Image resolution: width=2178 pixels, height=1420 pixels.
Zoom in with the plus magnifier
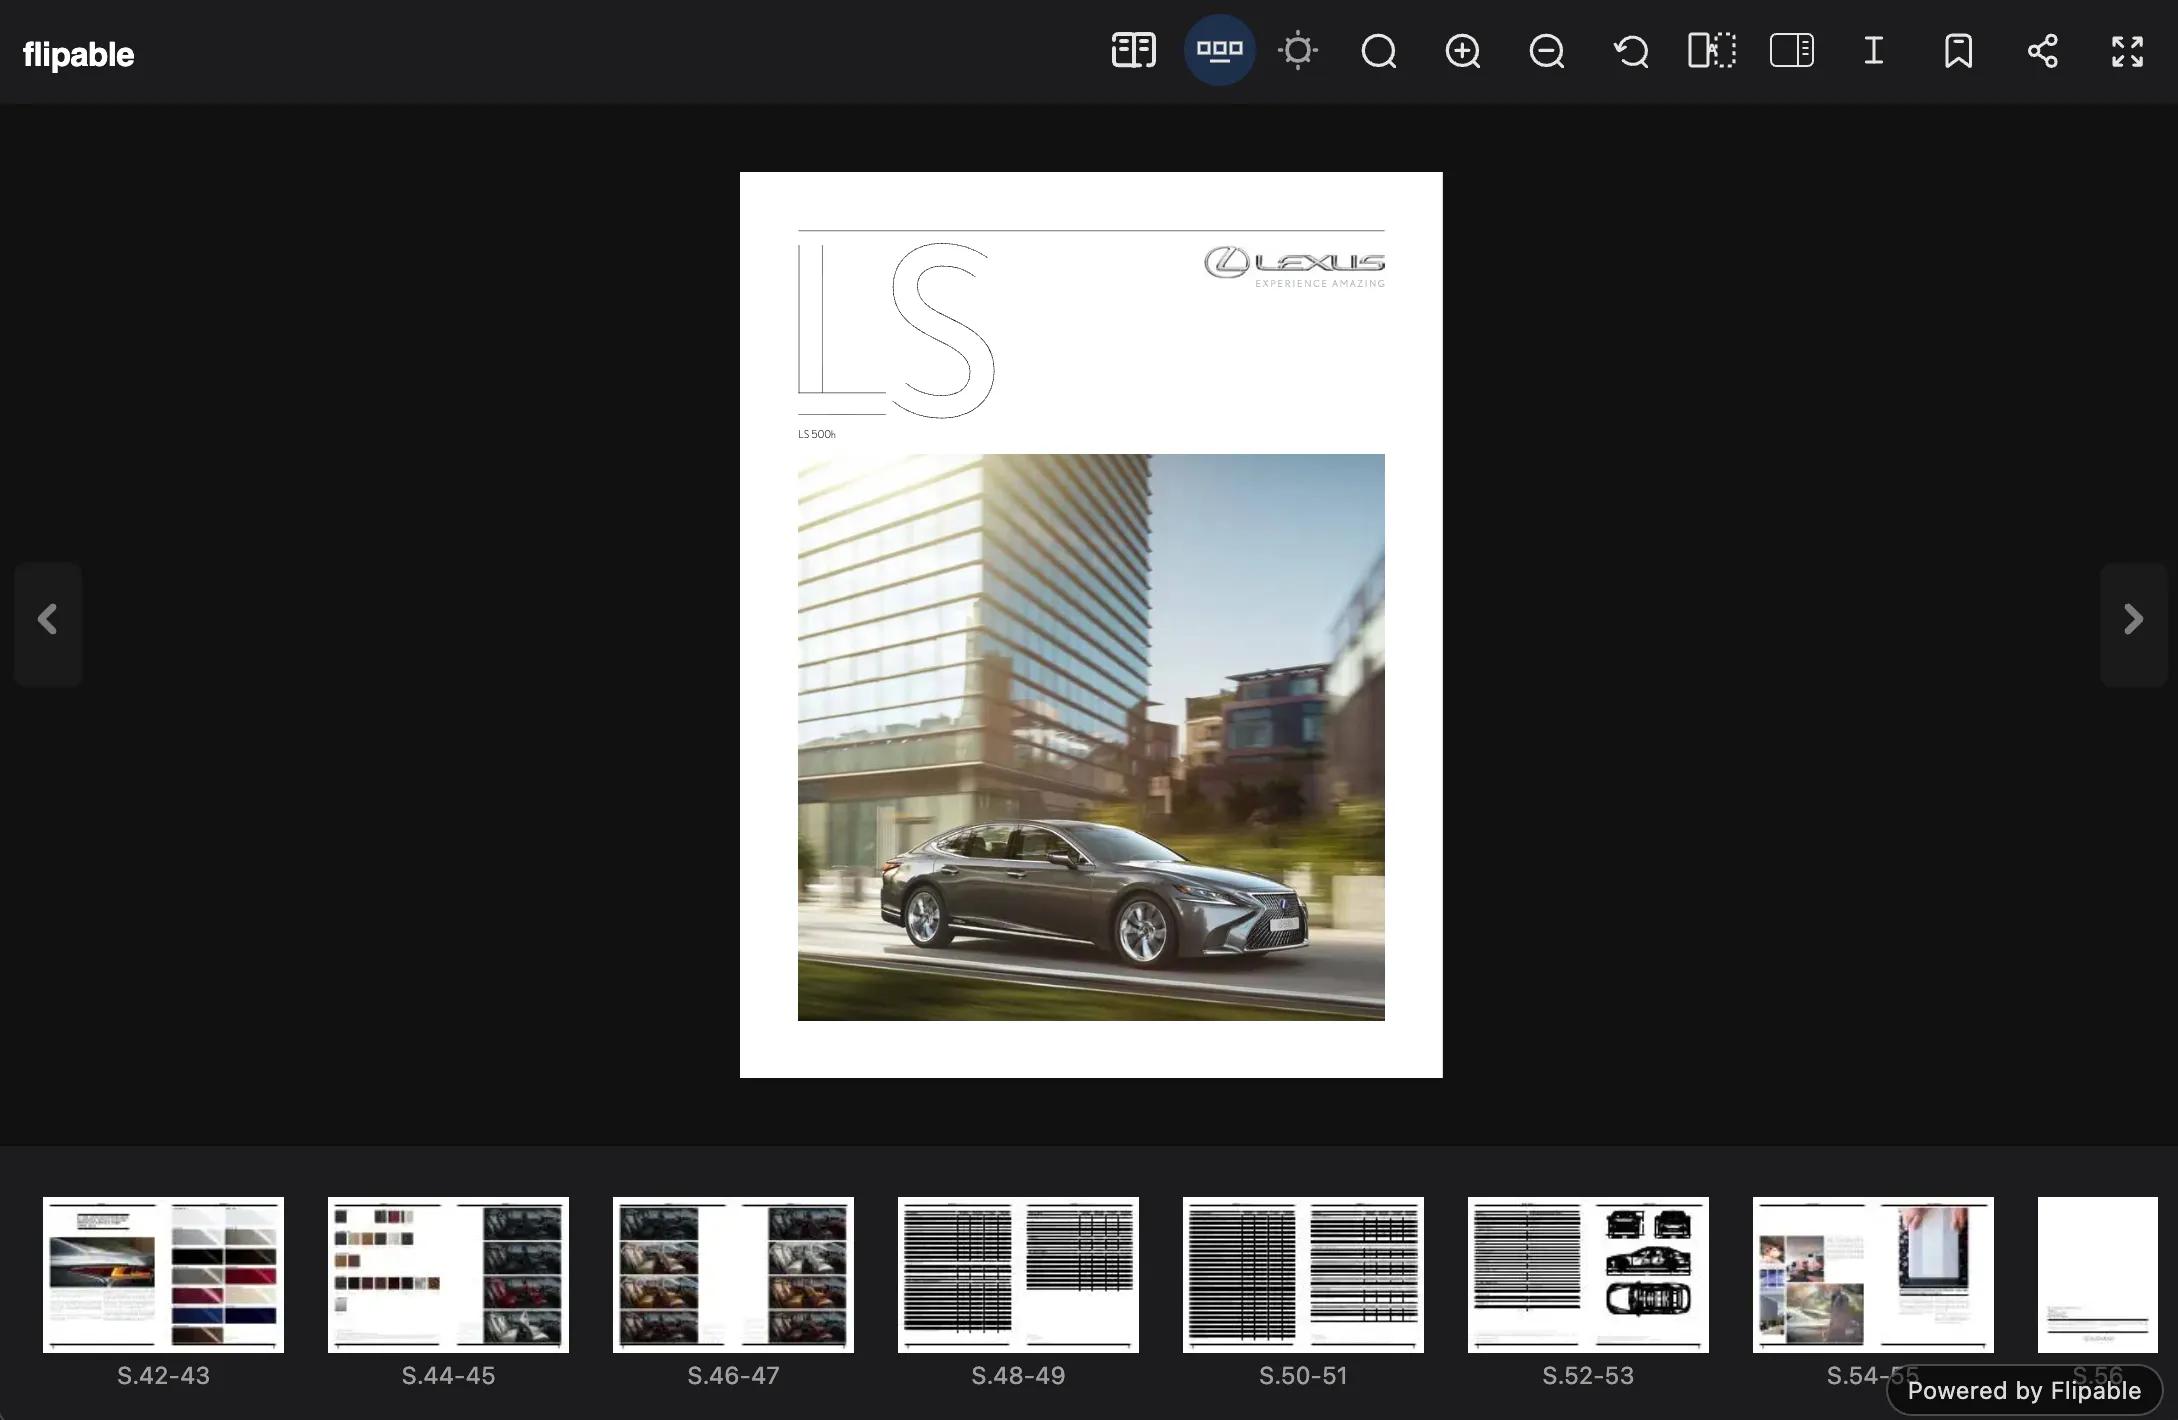[x=1463, y=51]
